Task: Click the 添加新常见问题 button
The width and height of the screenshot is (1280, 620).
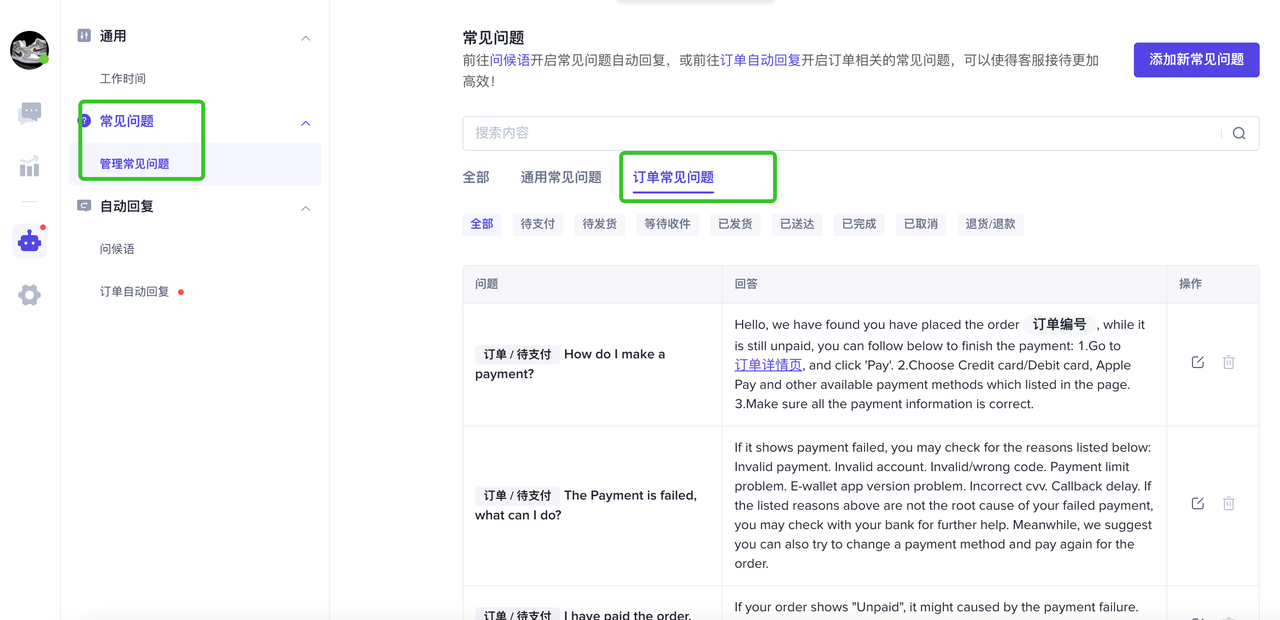Action: [1196, 60]
